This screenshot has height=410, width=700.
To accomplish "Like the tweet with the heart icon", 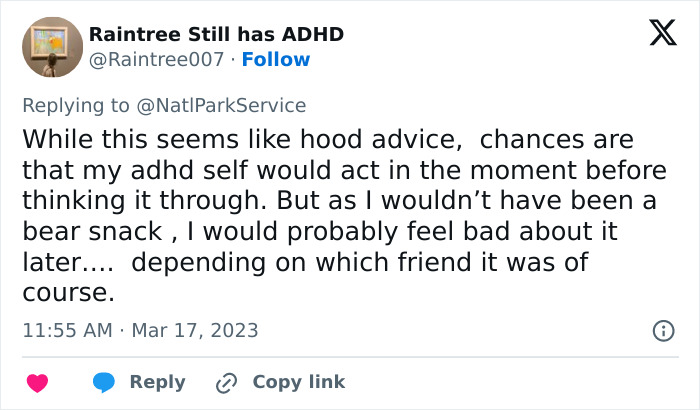I will pyautogui.click(x=38, y=382).
